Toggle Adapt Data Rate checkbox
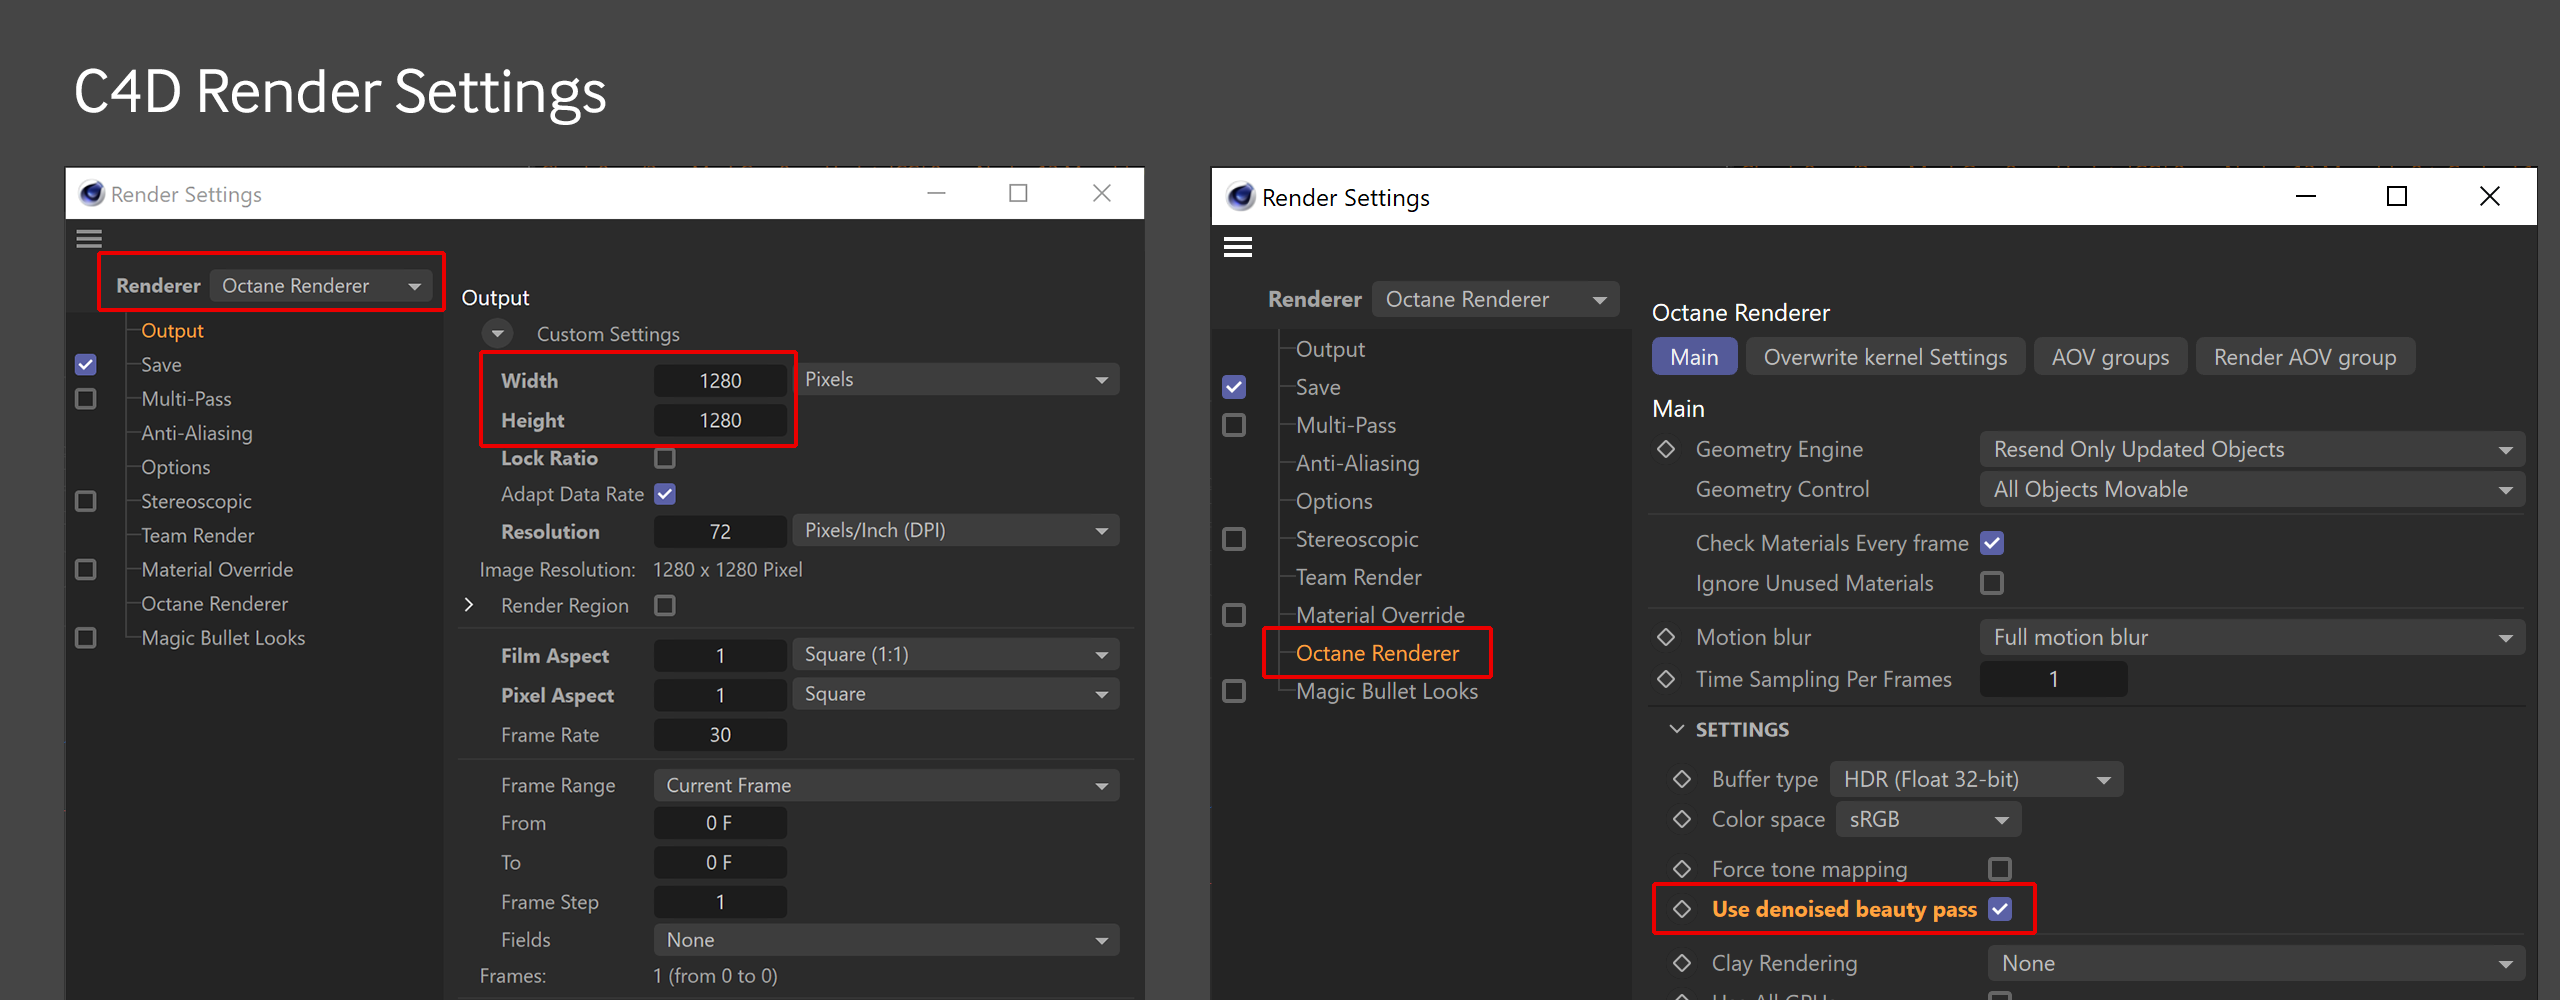 (665, 494)
